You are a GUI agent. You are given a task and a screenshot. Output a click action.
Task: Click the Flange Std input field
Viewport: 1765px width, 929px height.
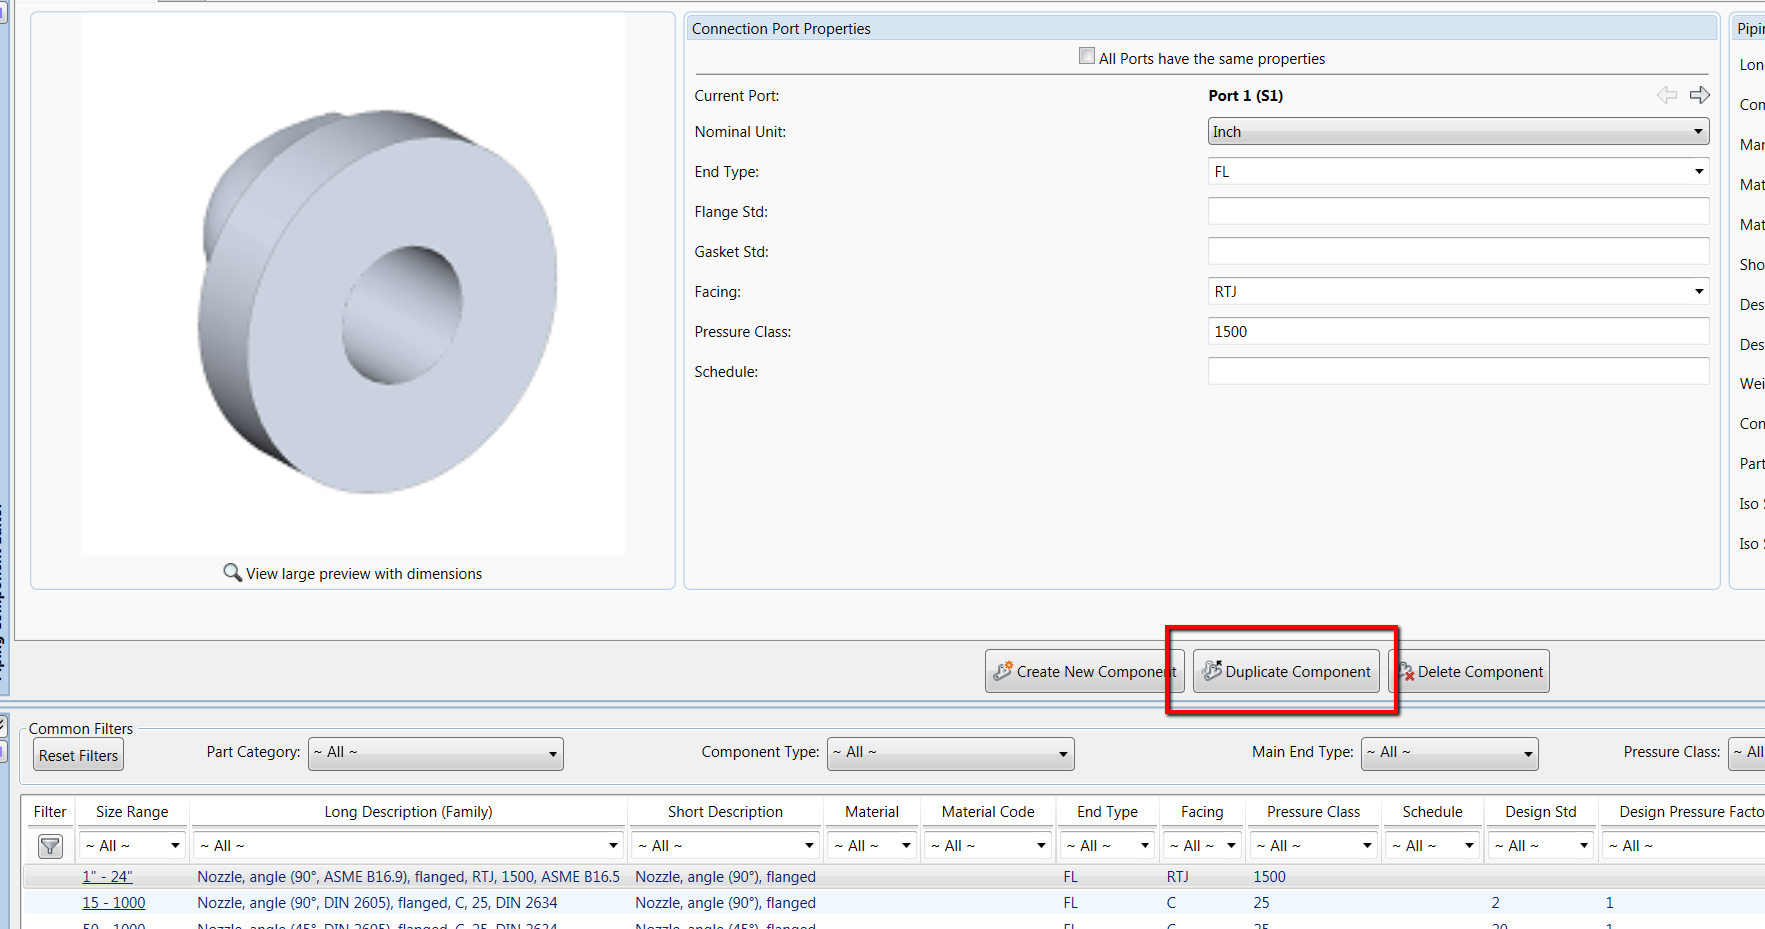click(1458, 211)
